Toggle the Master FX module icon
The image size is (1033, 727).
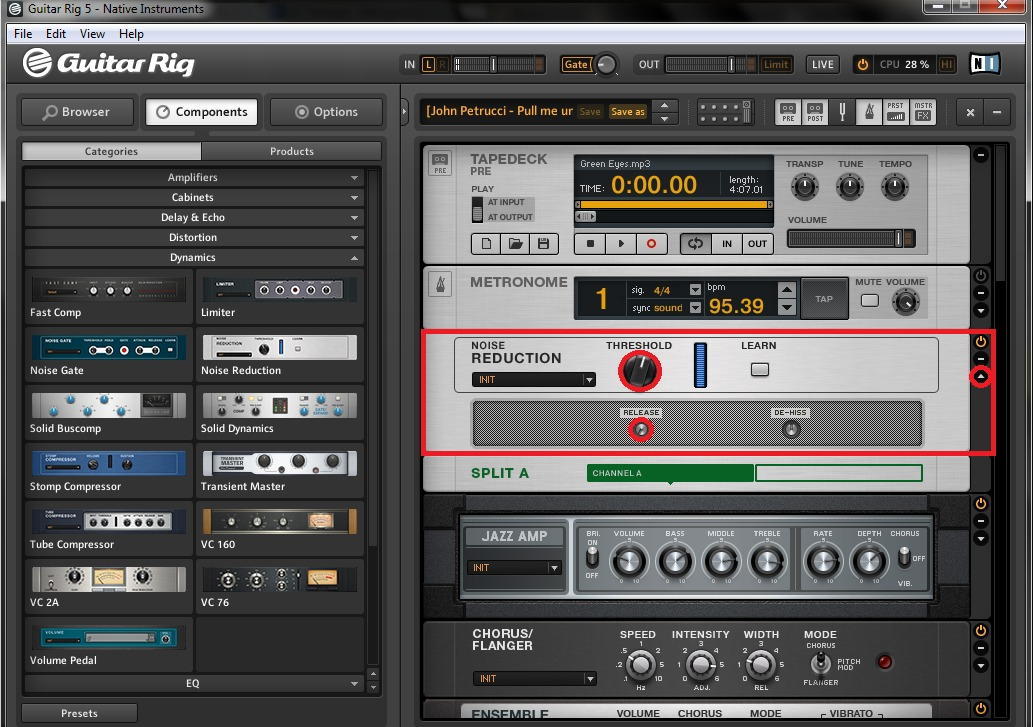click(922, 112)
